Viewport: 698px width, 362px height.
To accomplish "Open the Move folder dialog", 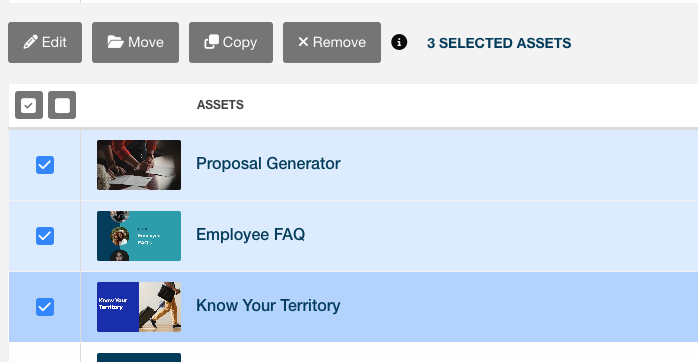I will [135, 42].
